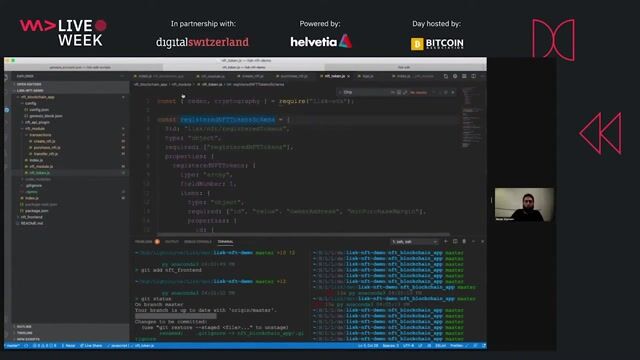640x360 pixels.
Task: Kill the terminal with trash icon
Action: tap(464, 242)
